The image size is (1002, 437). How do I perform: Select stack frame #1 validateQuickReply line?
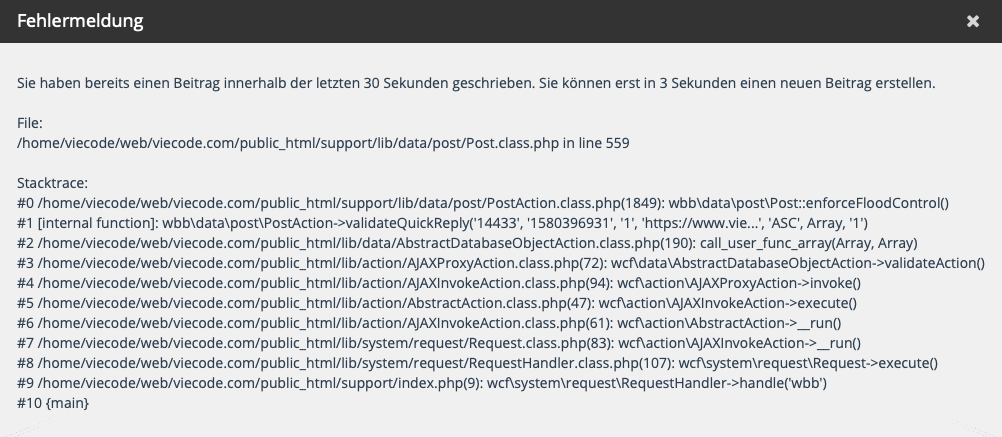442,223
